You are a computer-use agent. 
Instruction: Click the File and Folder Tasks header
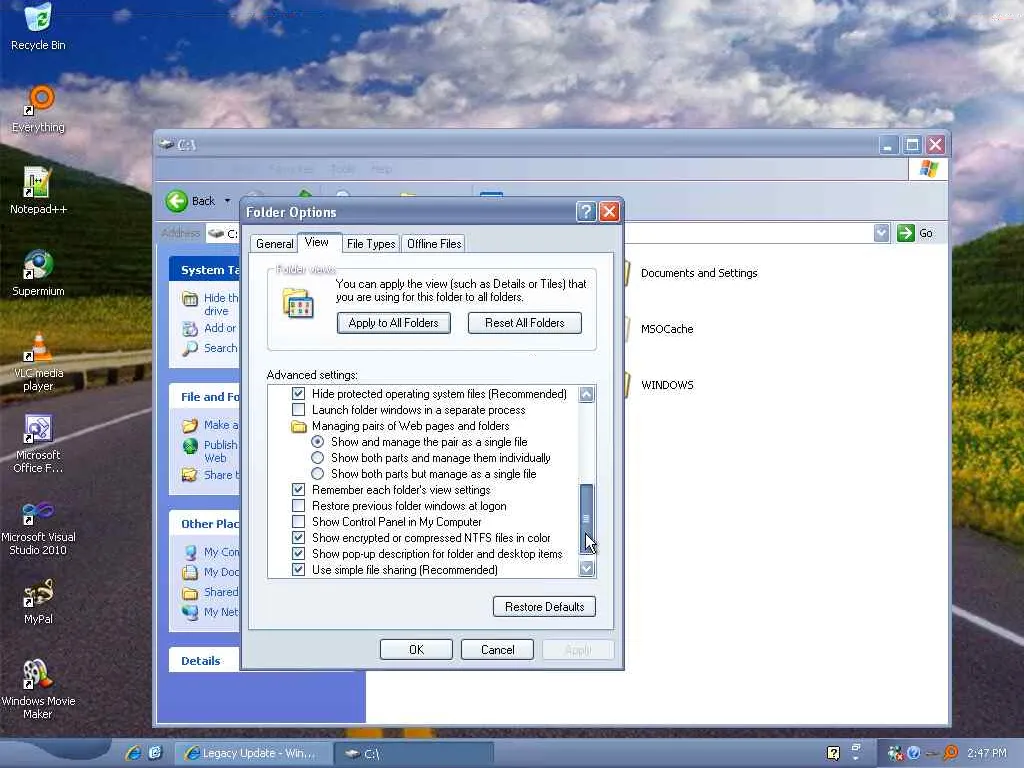point(204,397)
